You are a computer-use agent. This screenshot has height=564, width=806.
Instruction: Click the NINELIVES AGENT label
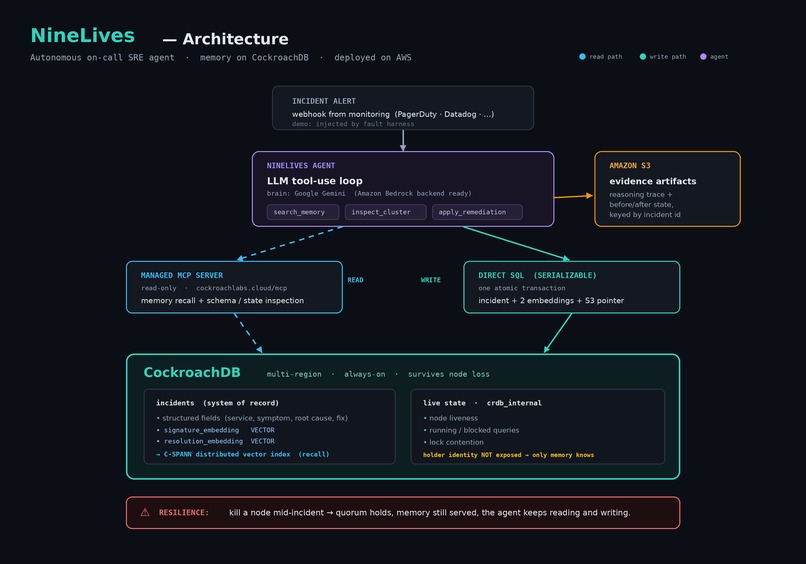pyautogui.click(x=301, y=166)
